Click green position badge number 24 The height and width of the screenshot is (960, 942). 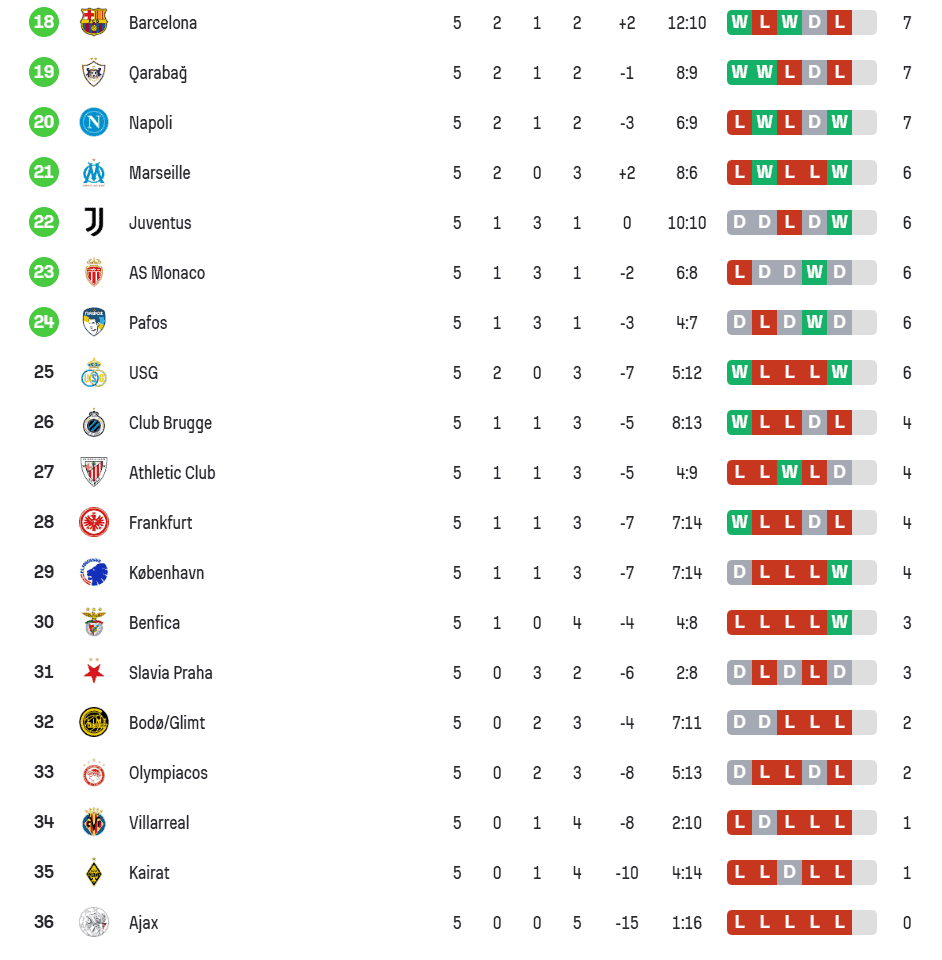pyautogui.click(x=44, y=322)
